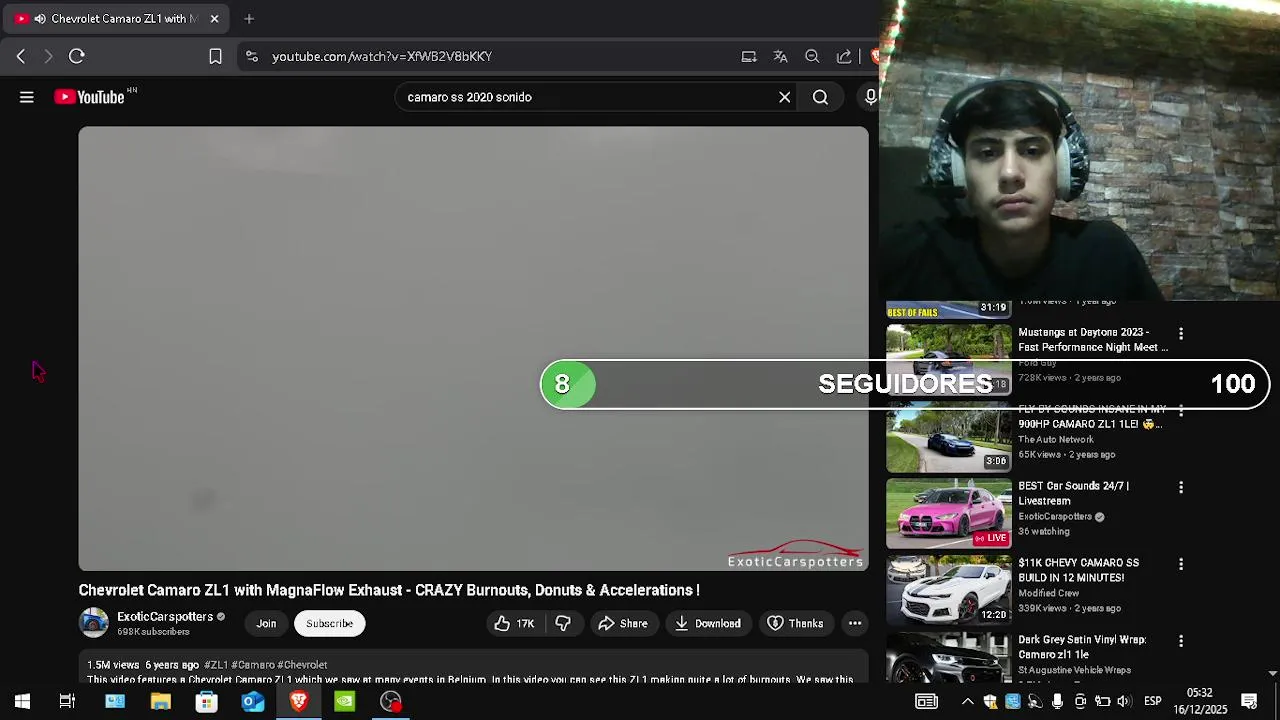1280x720 pixels.
Task: Share this page via address bar icon
Action: click(x=844, y=57)
